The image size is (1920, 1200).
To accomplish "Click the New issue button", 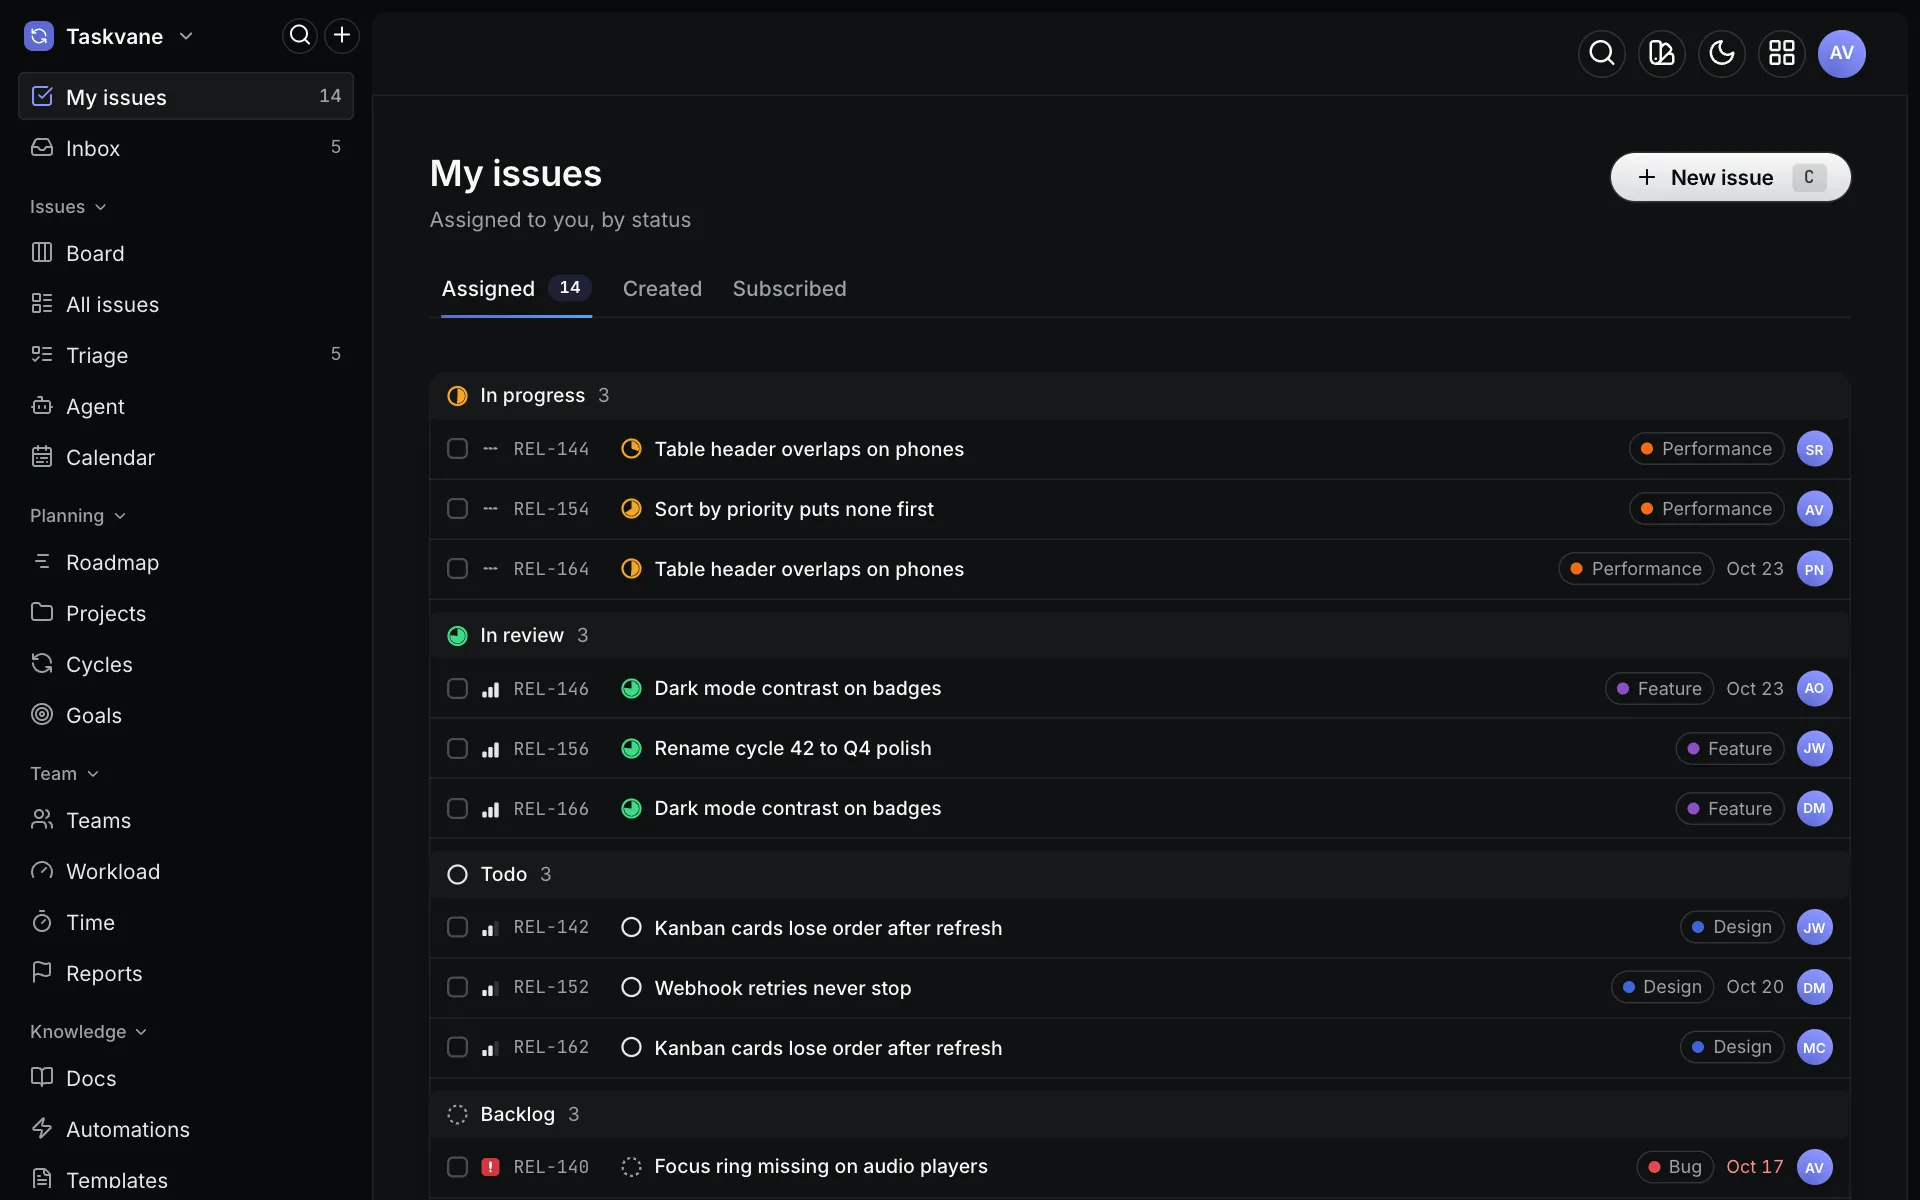I will coord(1730,177).
